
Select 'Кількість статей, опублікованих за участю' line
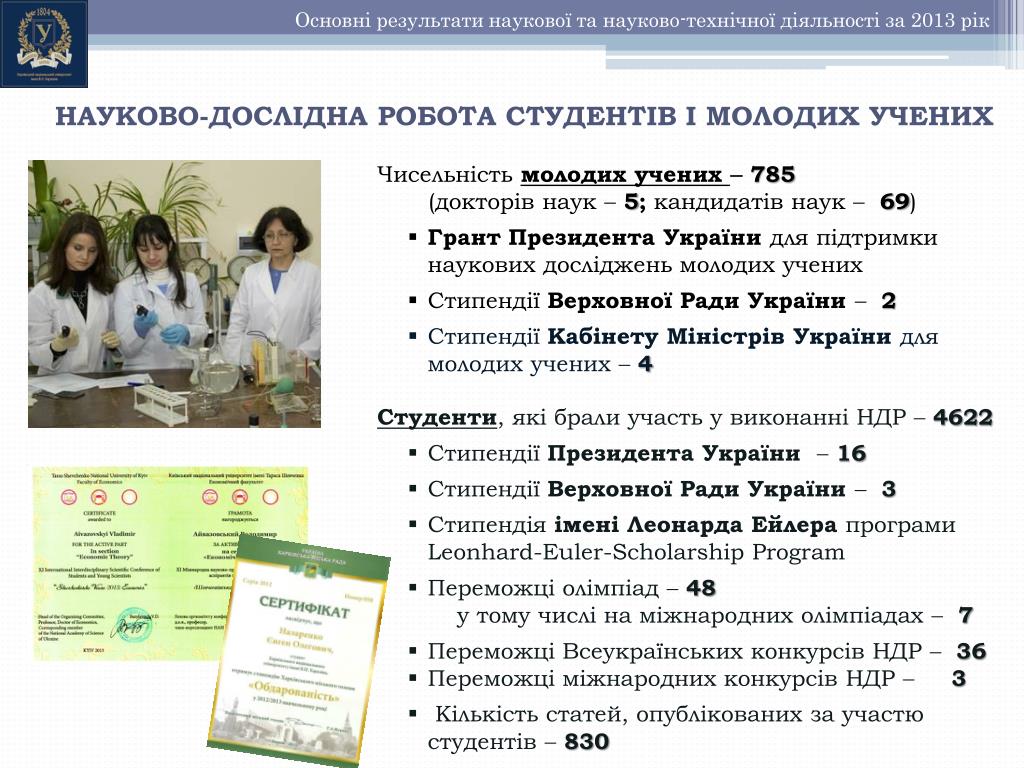coord(679,715)
